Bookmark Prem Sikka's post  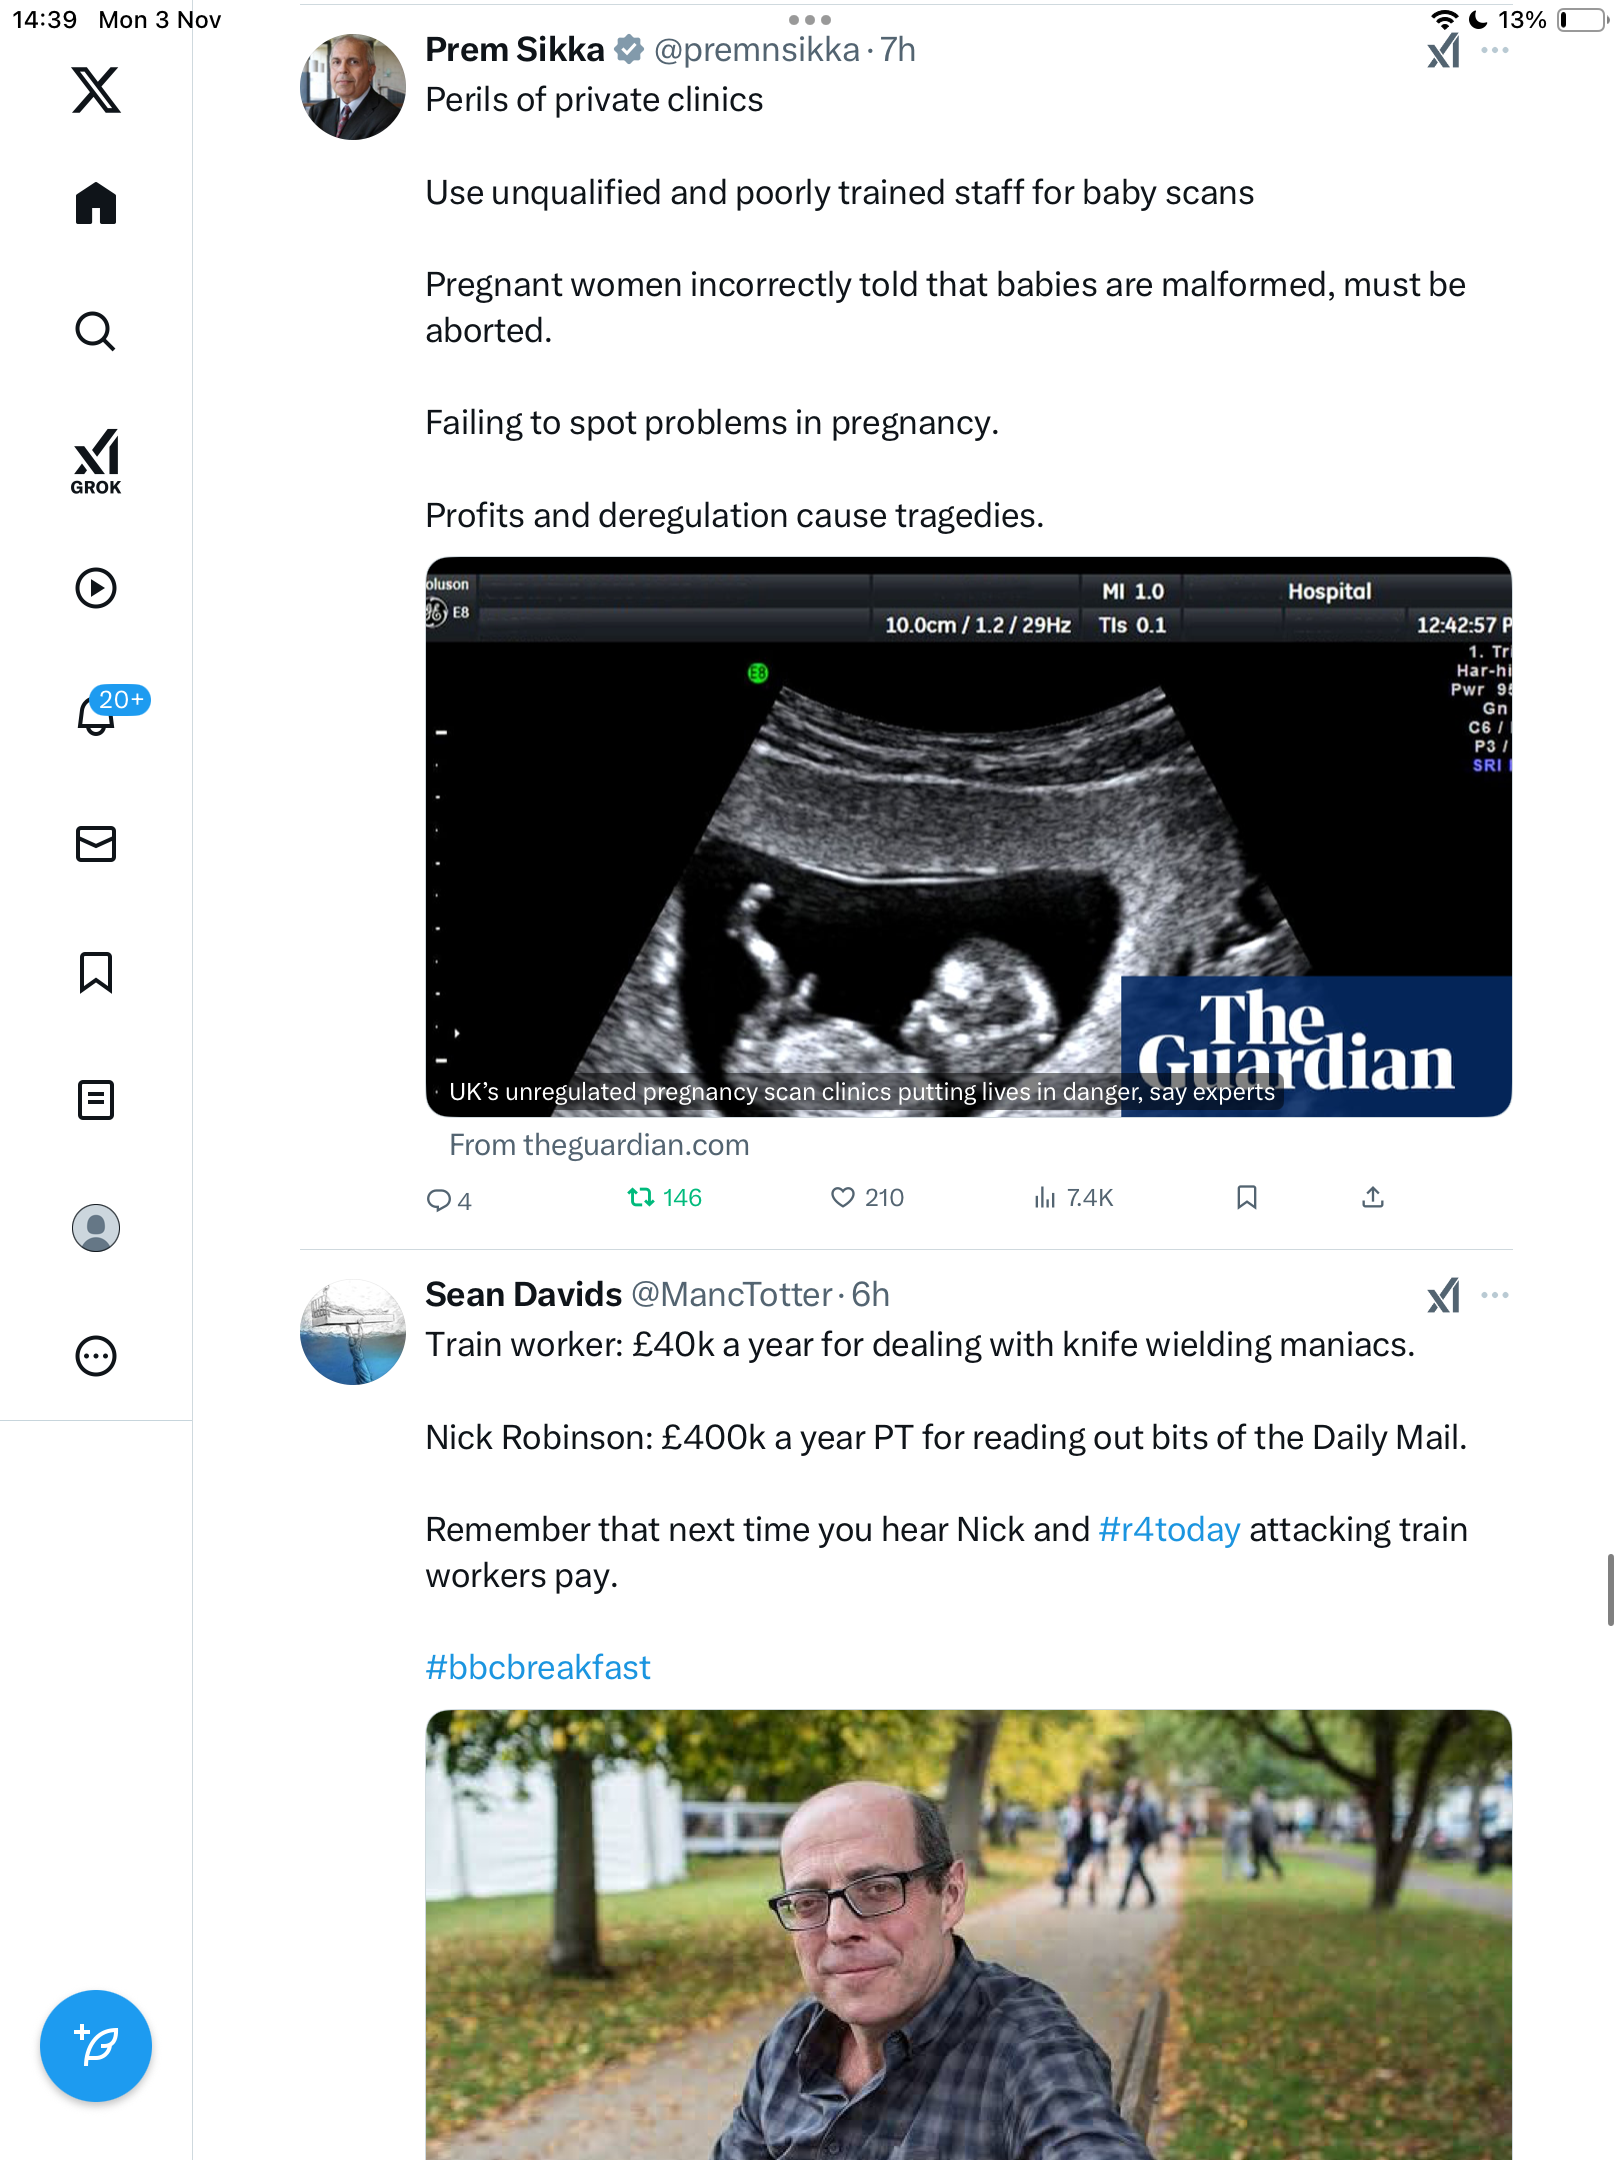click(1246, 1197)
